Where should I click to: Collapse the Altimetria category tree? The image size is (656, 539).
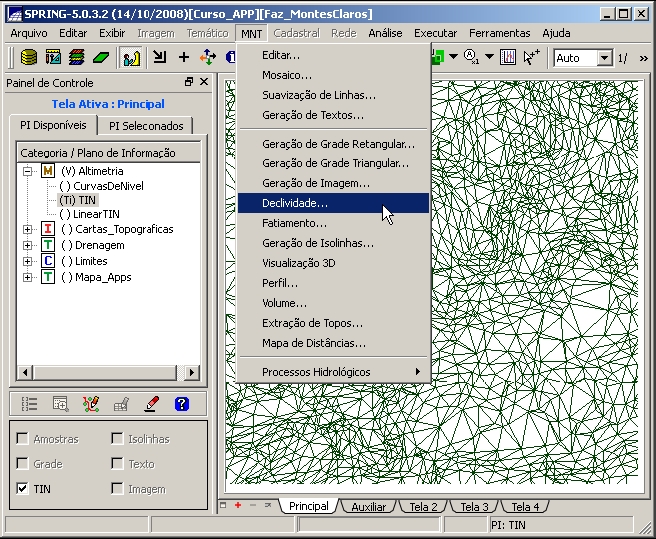click(x=28, y=171)
